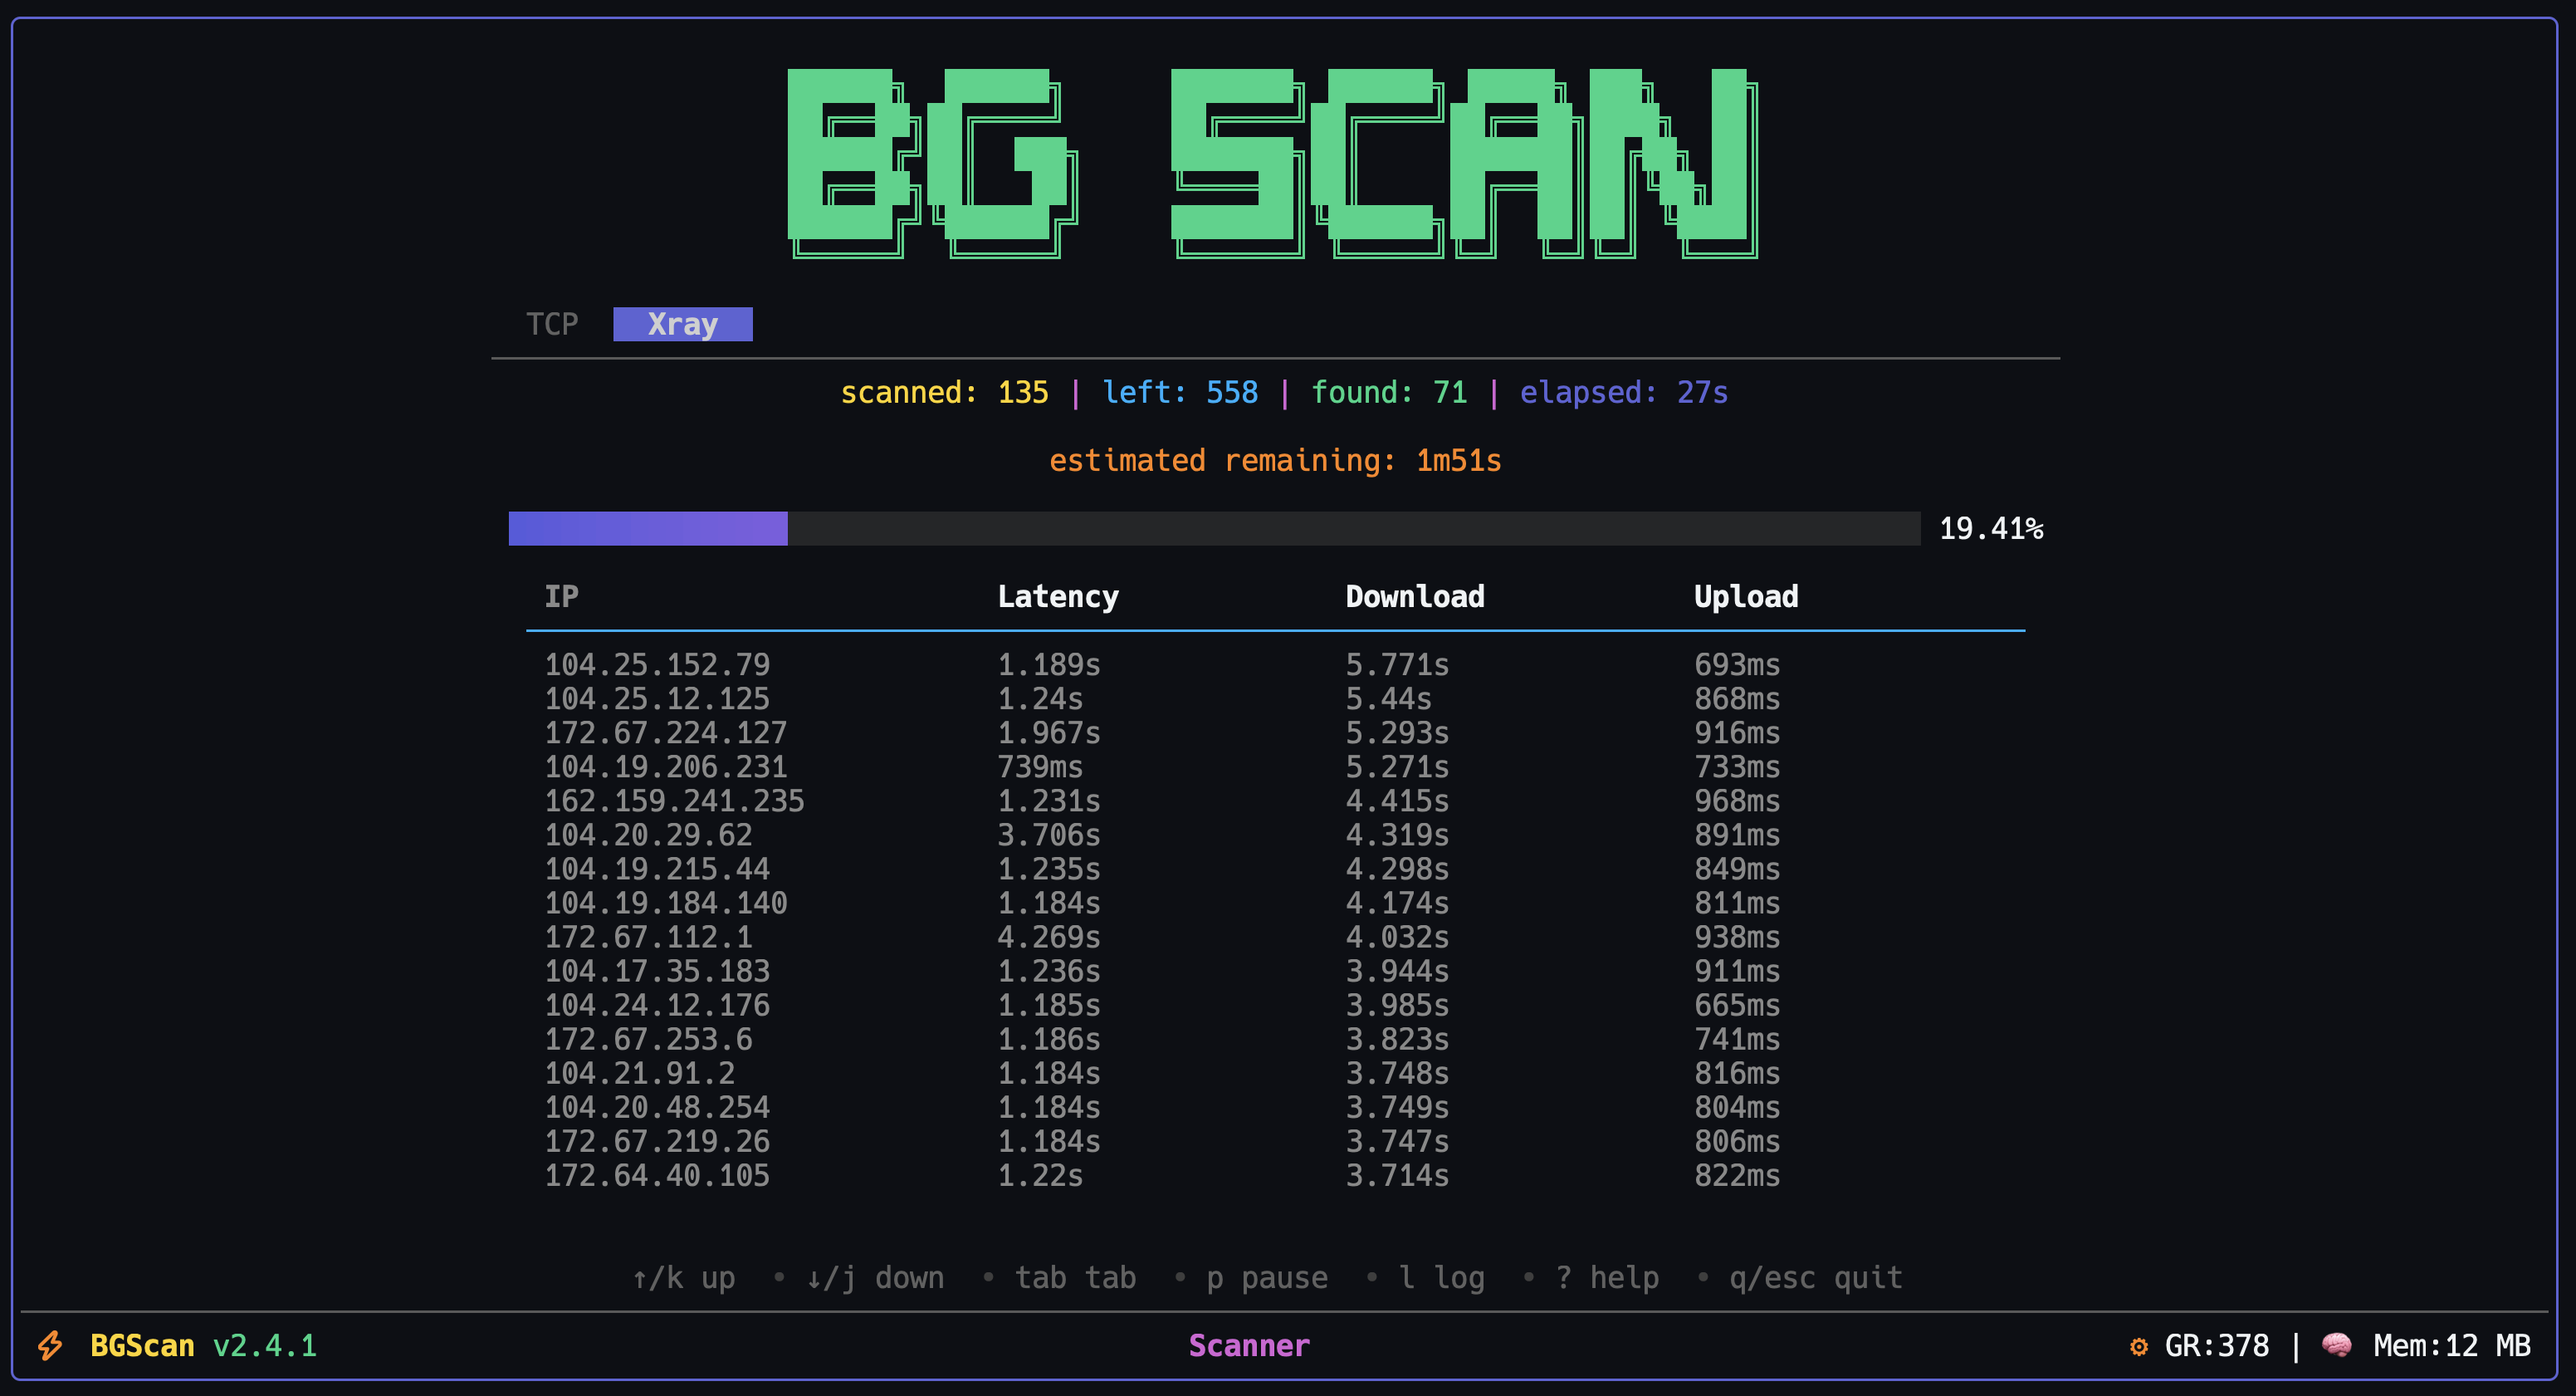Viewport: 2576px width, 1396px height.
Task: Select row with IP 172.67.112.1
Action: click(x=1275, y=936)
